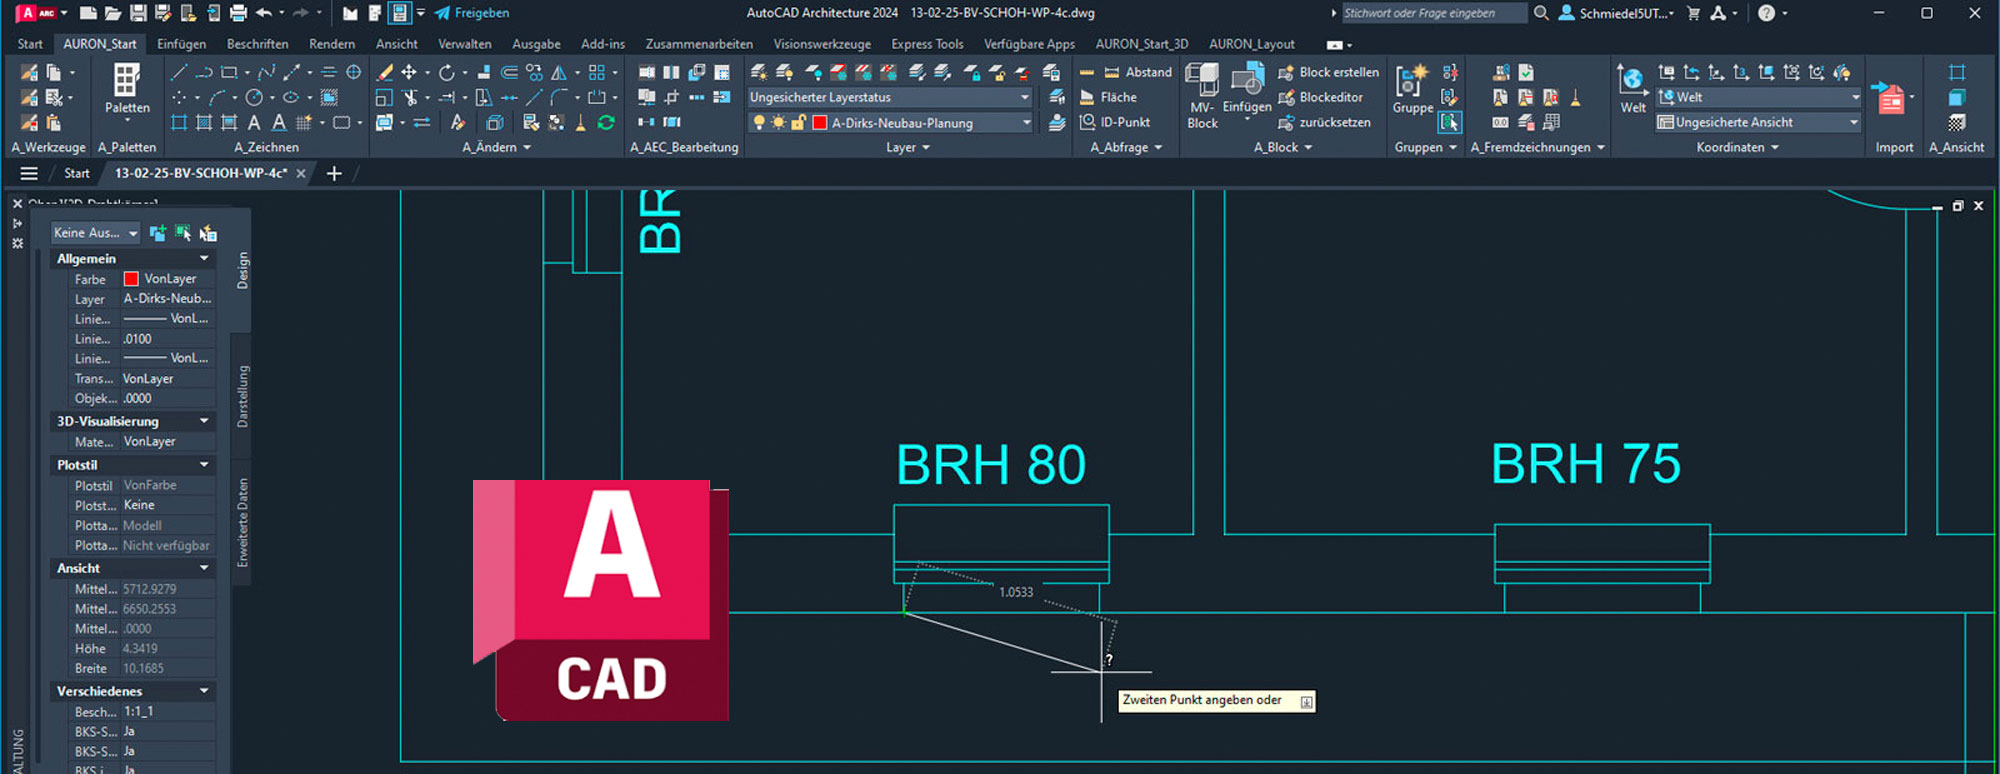Open the Ansicht ribbon tab
This screenshot has height=774, width=2000.
[397, 44]
